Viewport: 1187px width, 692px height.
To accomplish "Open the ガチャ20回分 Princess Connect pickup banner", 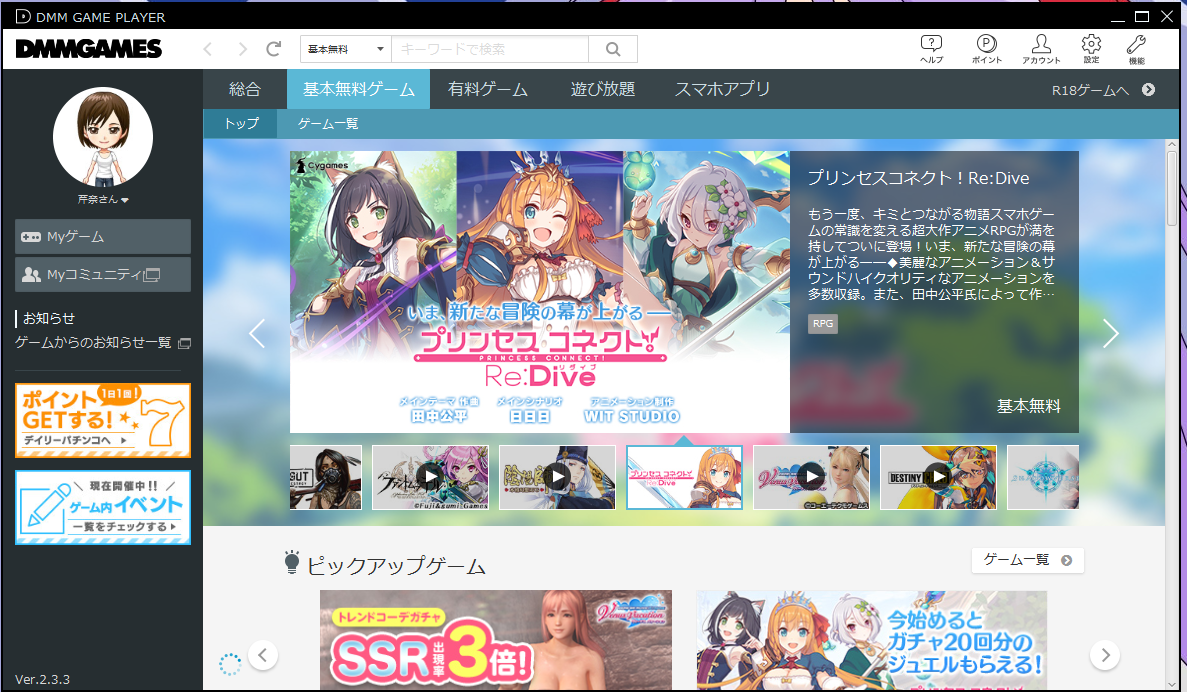I will 871,641.
